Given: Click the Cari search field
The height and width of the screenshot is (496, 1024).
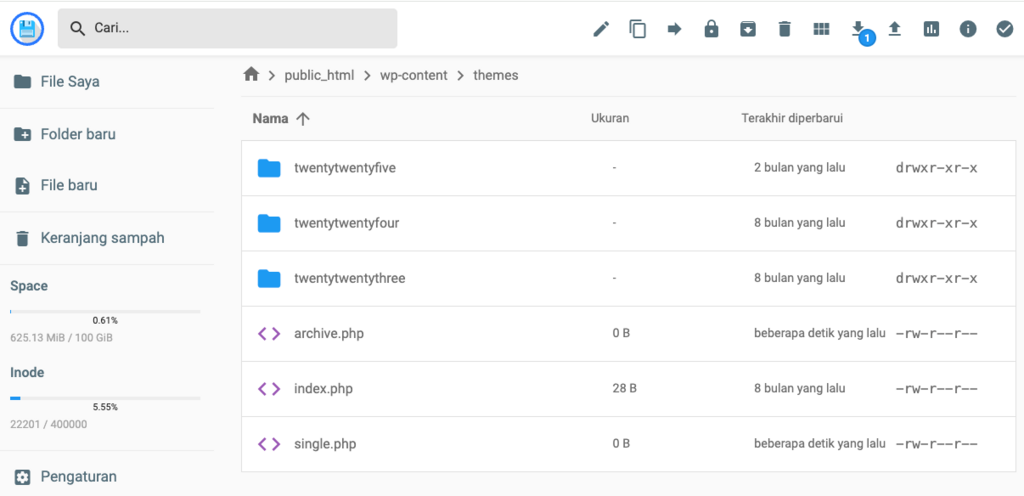Looking at the screenshot, I should 227,28.
